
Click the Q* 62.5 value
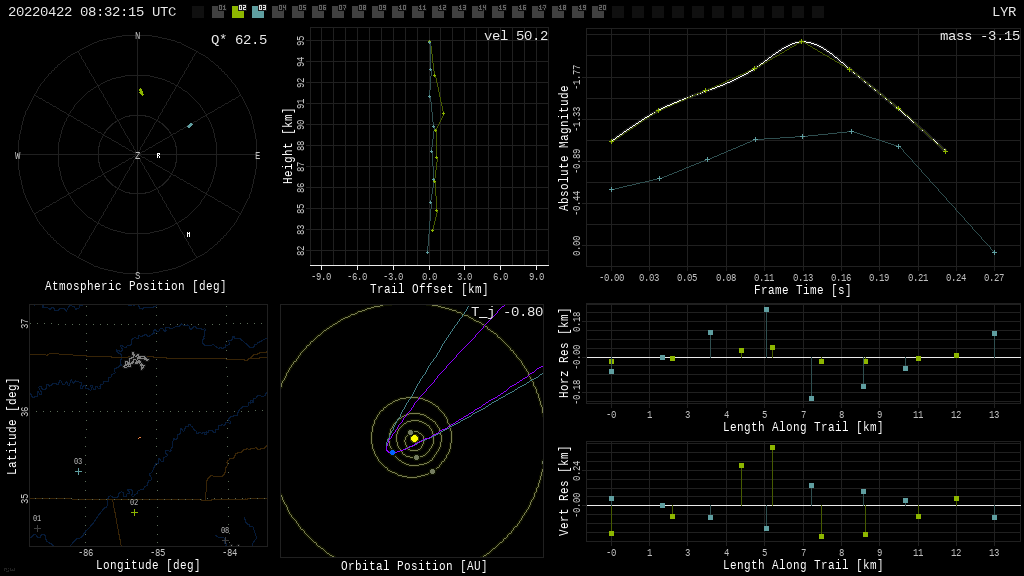[238, 40]
